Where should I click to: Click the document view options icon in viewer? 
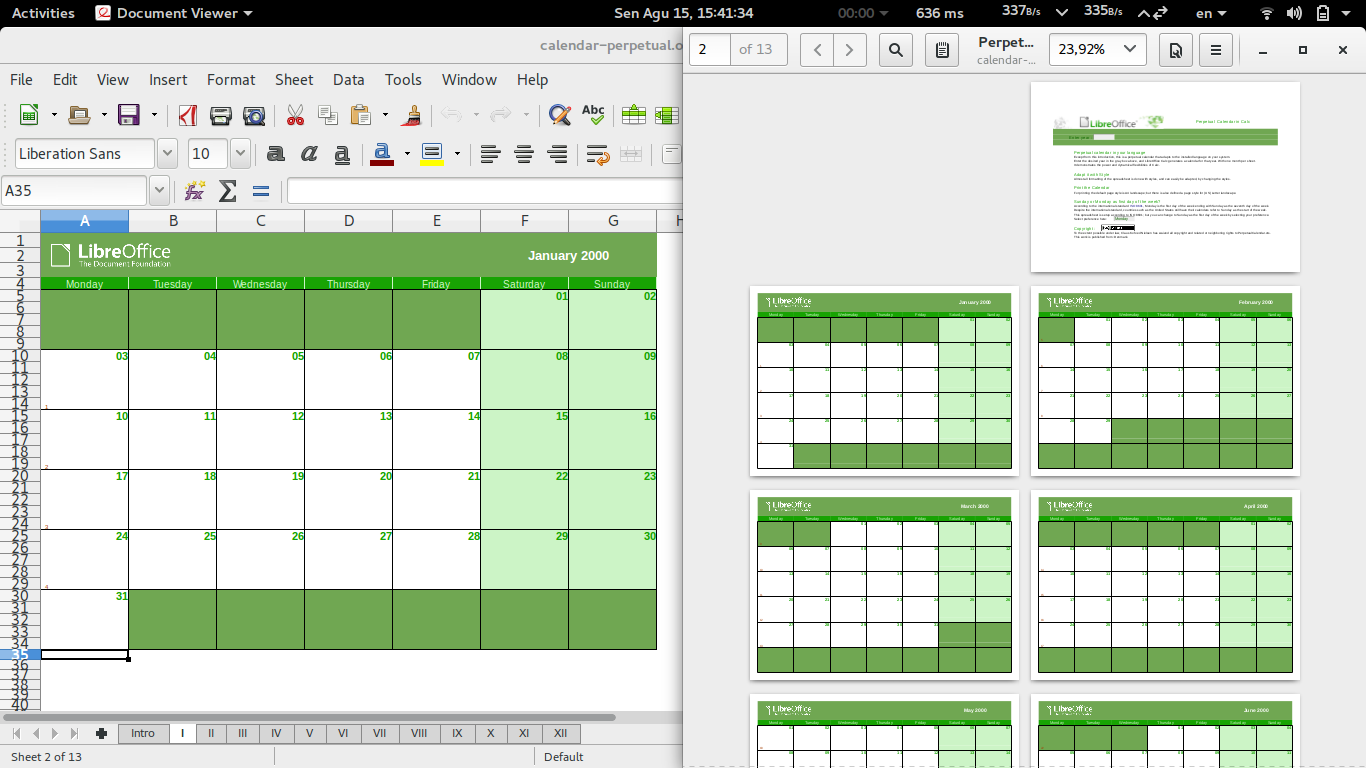tap(1176, 49)
